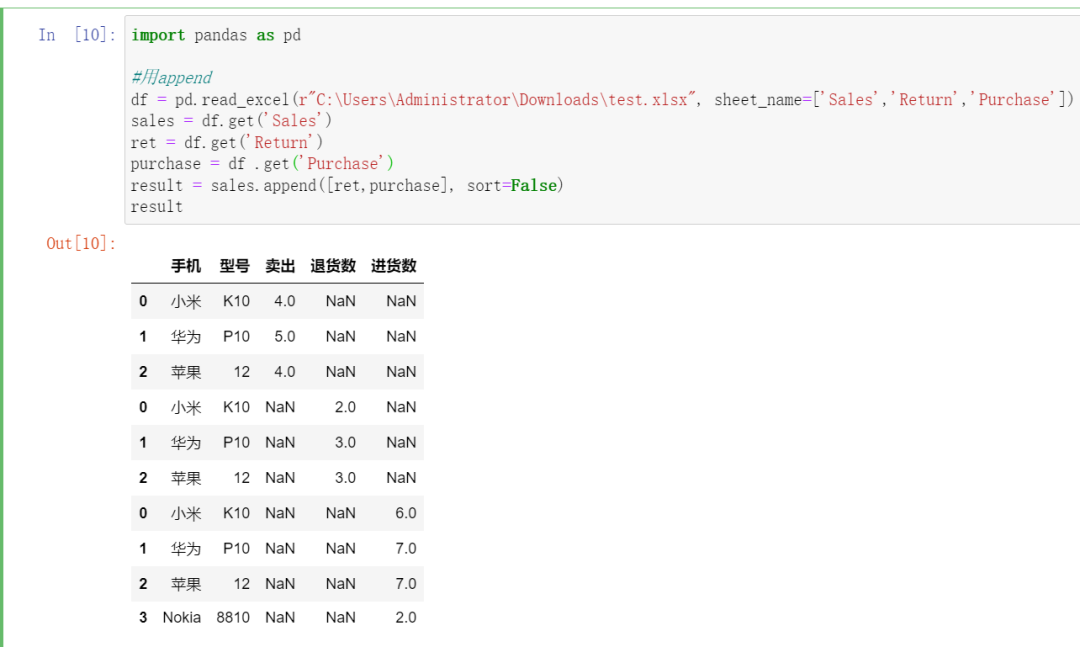This screenshot has height=647, width=1080.
Task: Click the 7.0 value in the 华为 row
Action: [406, 548]
